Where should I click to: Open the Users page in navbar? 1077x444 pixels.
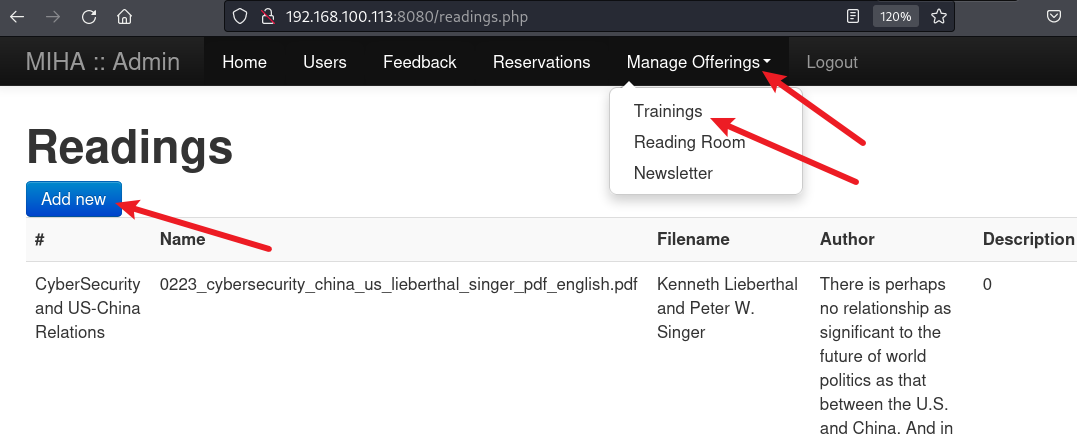(x=324, y=62)
